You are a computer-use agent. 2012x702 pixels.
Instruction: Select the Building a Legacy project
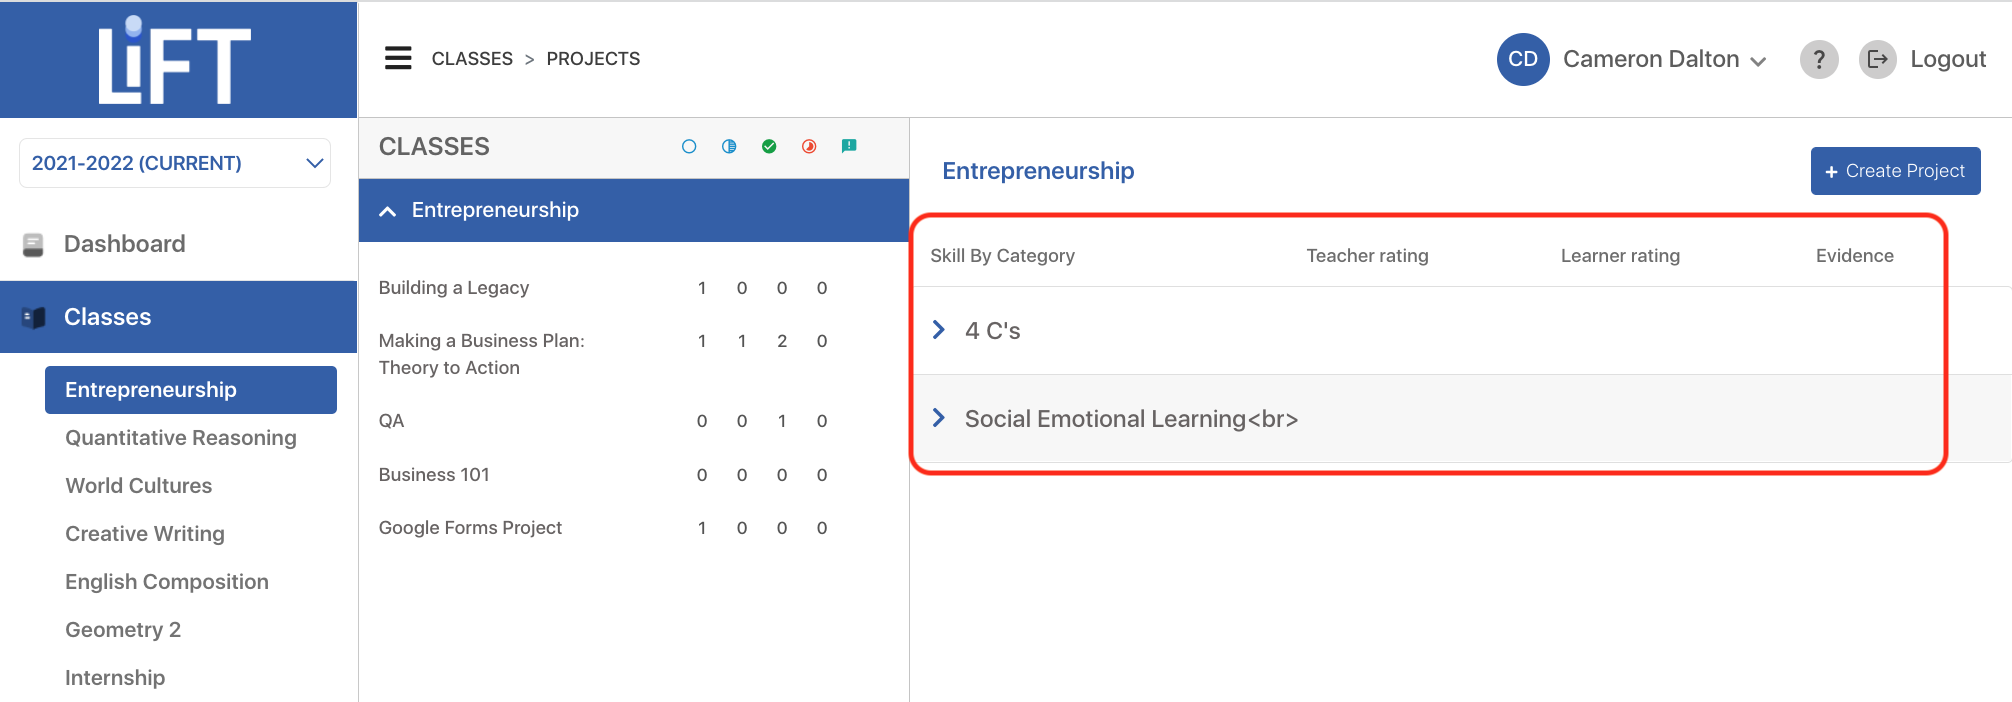click(x=454, y=288)
